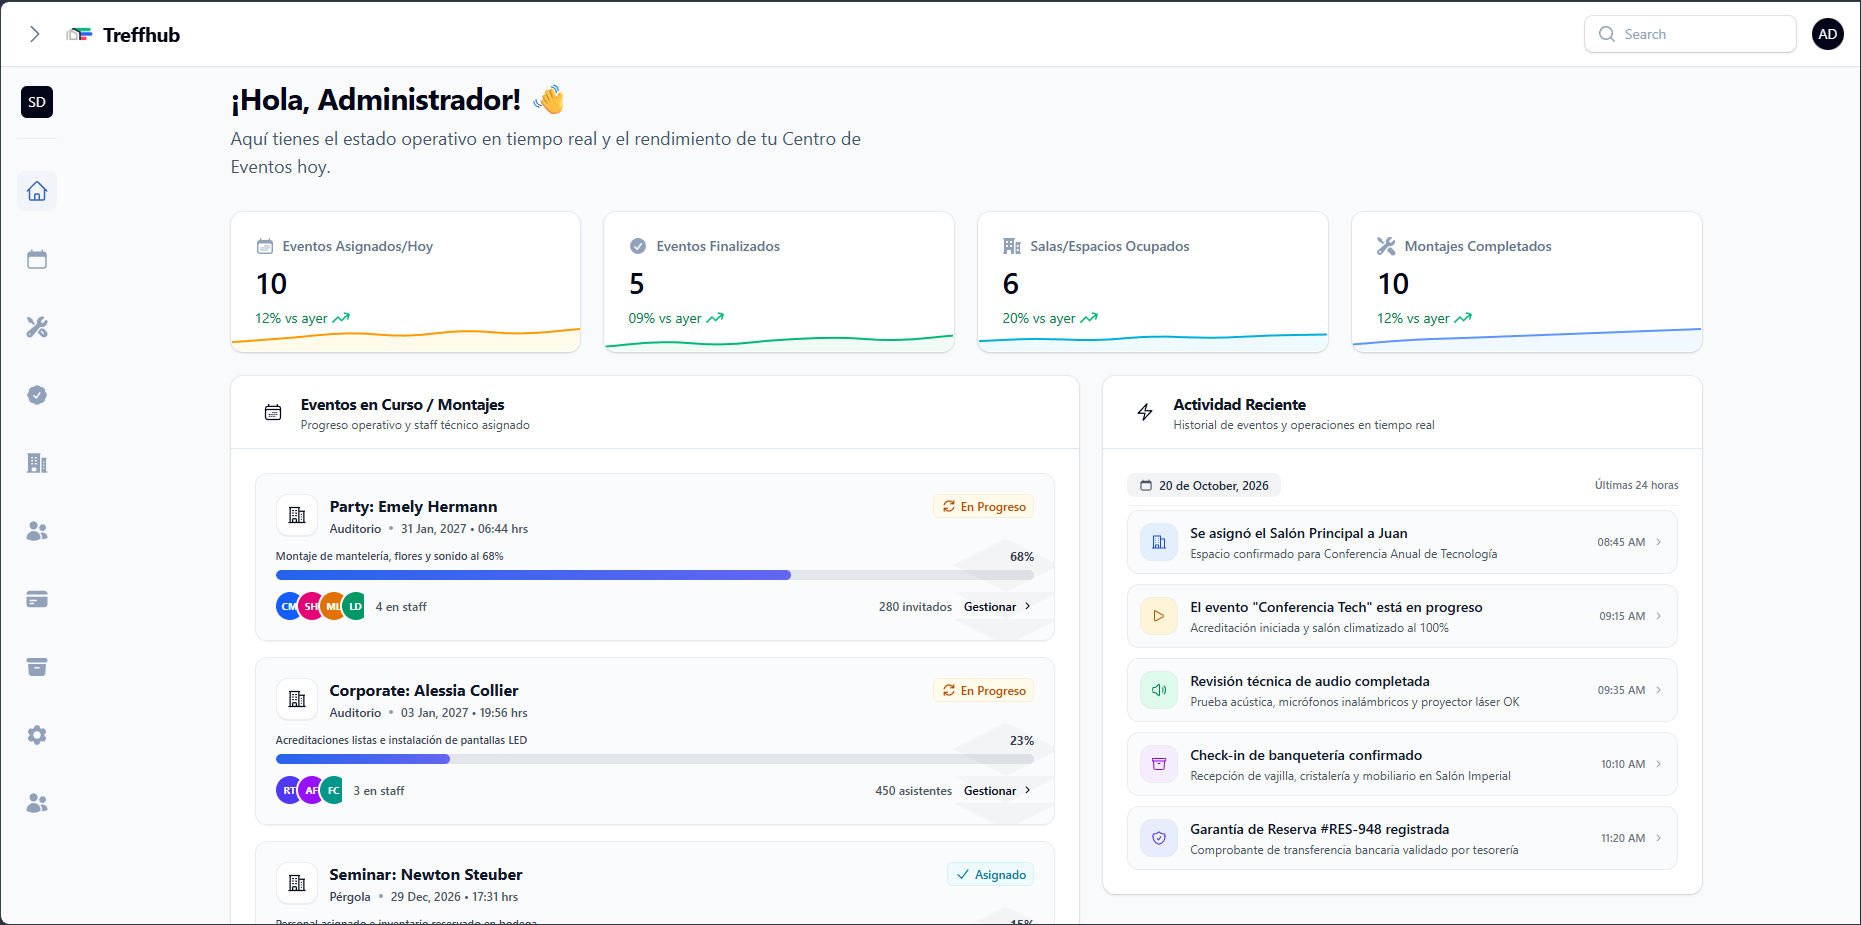
Task: Click the Seminar: Newton Steuber title
Action: 426,875
